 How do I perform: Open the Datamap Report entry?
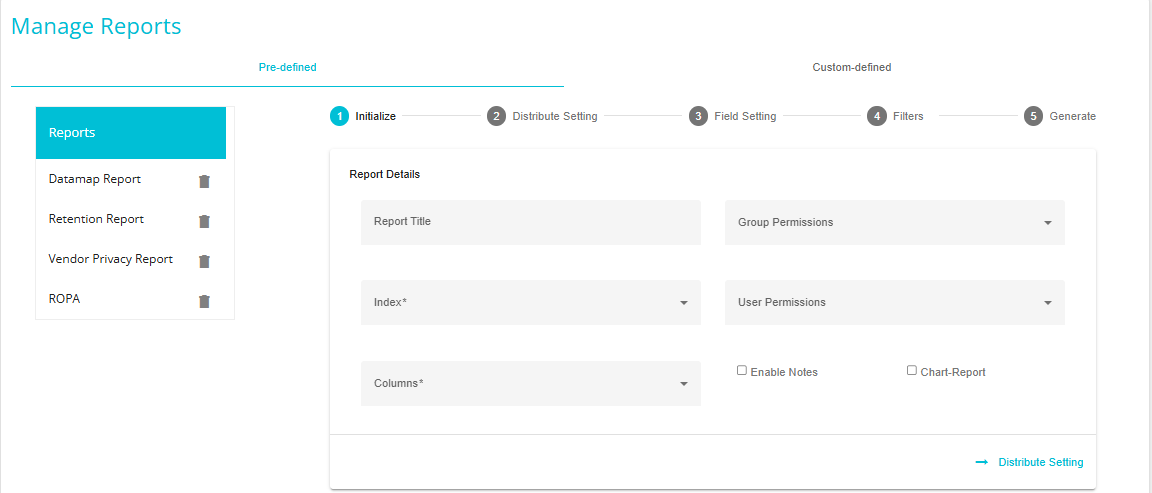[95, 179]
